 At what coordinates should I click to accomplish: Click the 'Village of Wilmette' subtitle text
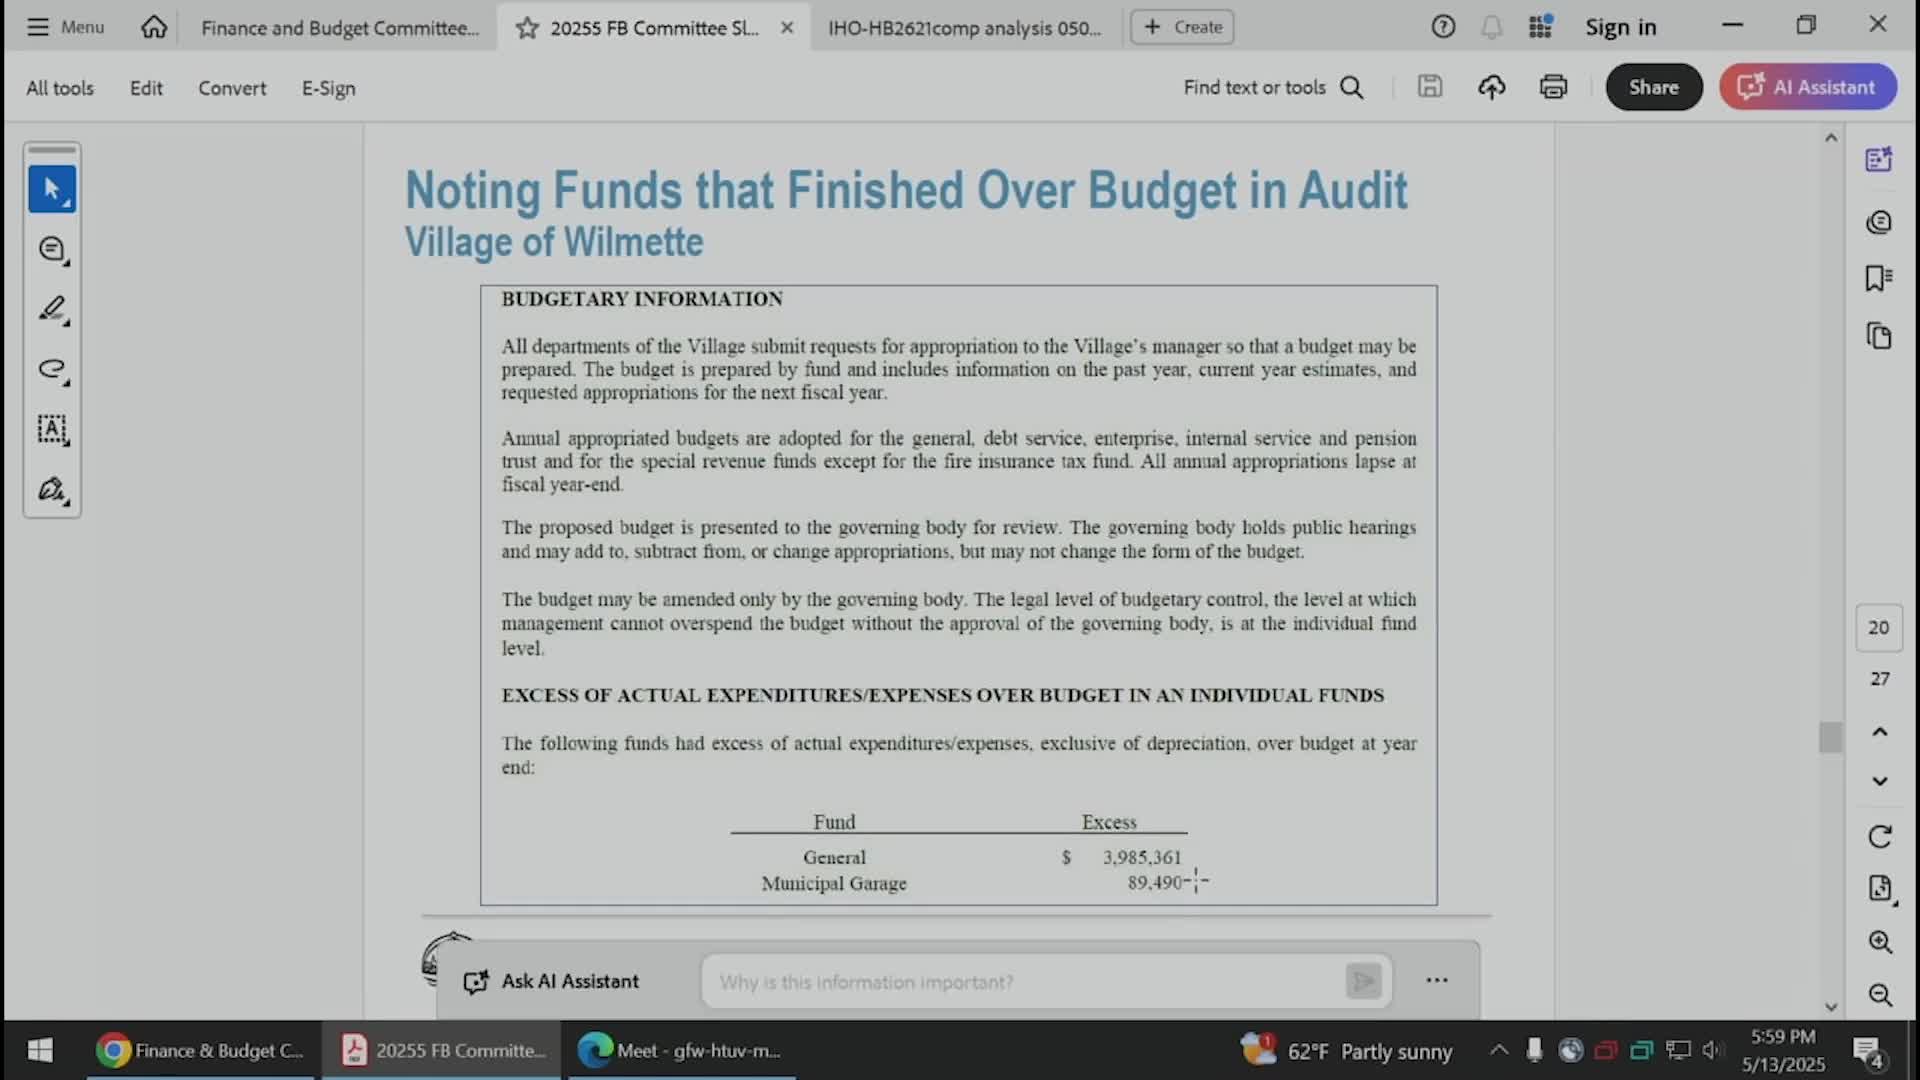[554, 242]
